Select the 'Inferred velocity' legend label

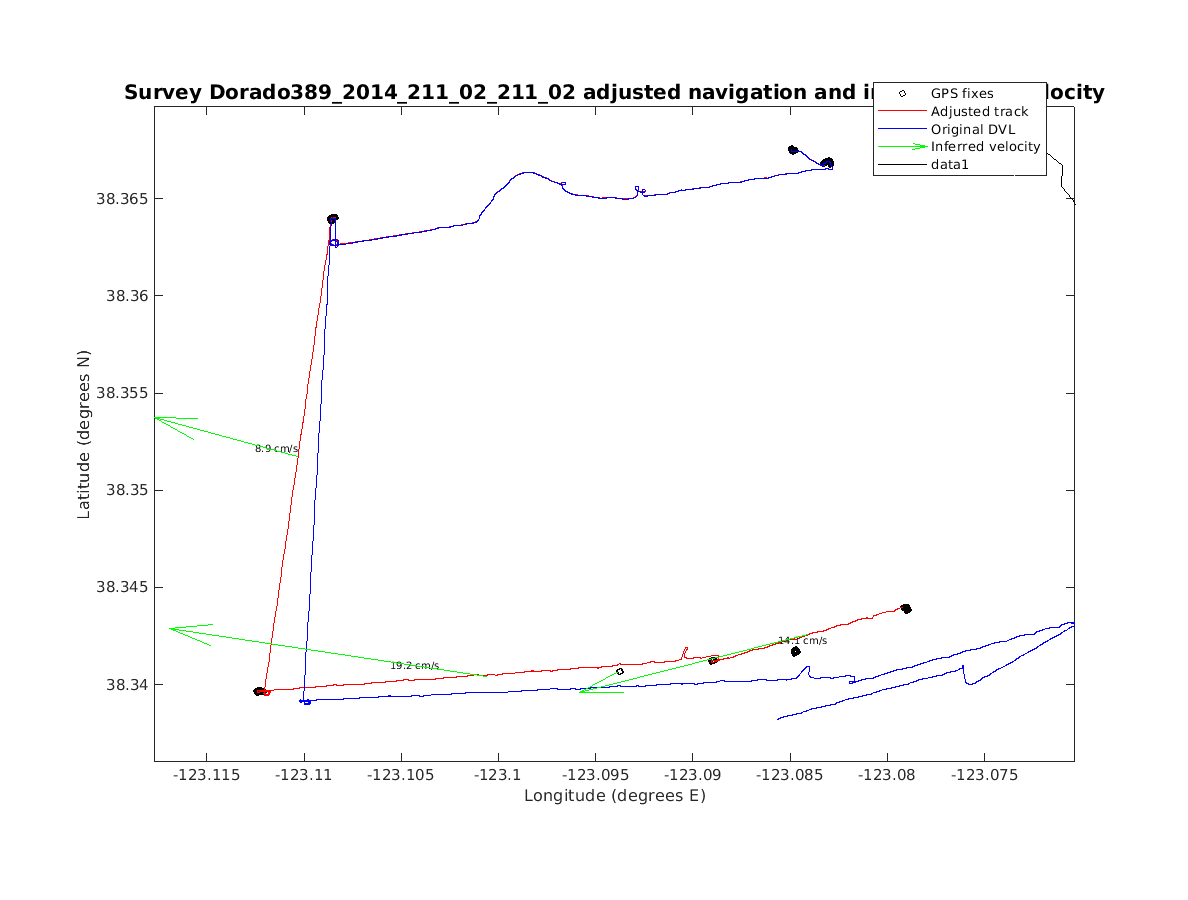coord(985,147)
